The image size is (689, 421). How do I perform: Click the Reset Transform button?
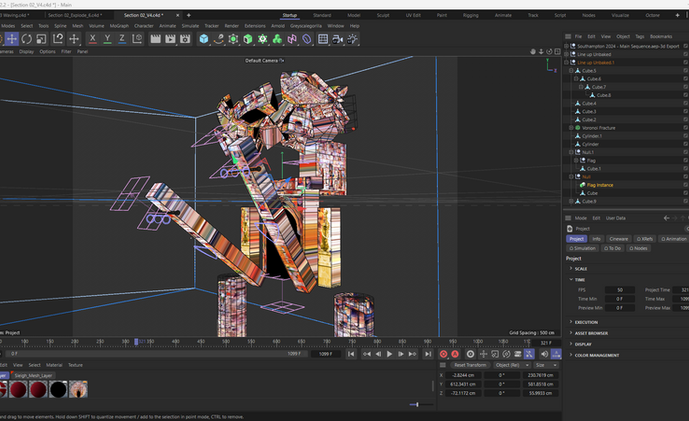coord(470,365)
